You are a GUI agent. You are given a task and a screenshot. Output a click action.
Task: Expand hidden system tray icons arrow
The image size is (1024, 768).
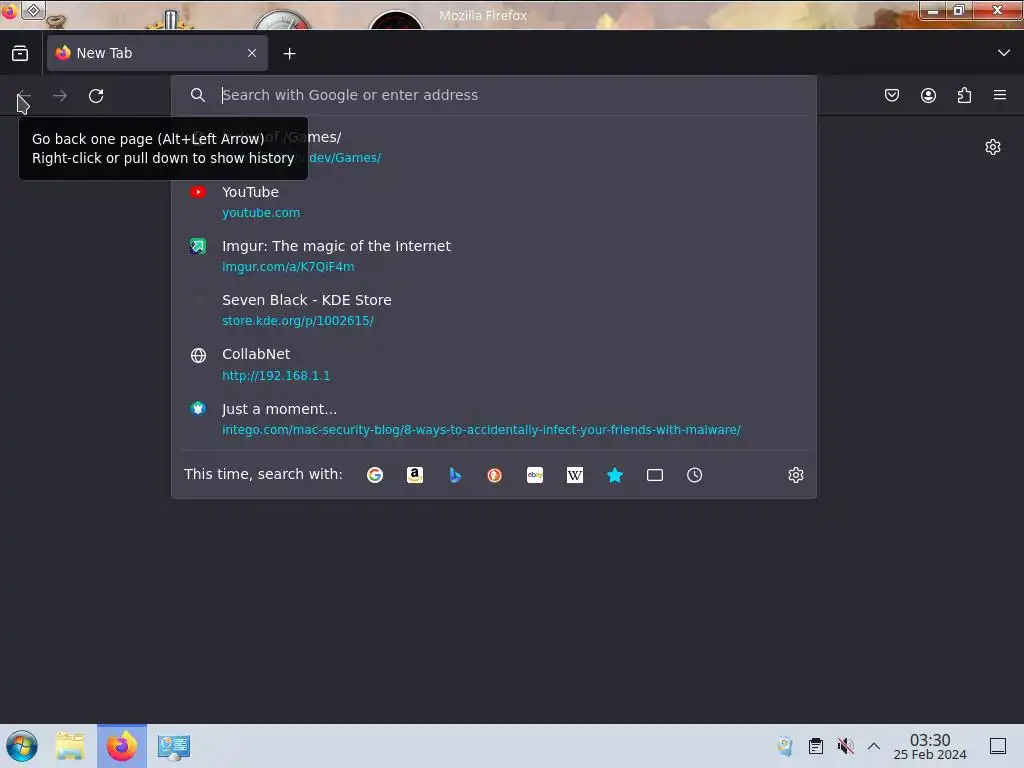coord(874,746)
